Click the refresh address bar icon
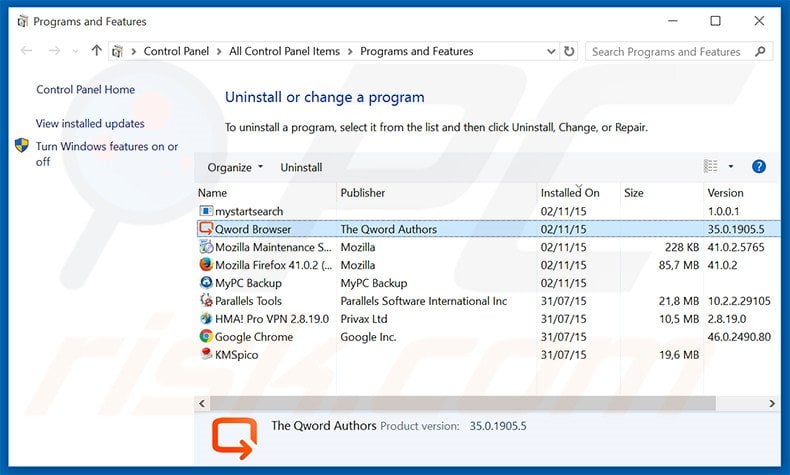 point(569,51)
